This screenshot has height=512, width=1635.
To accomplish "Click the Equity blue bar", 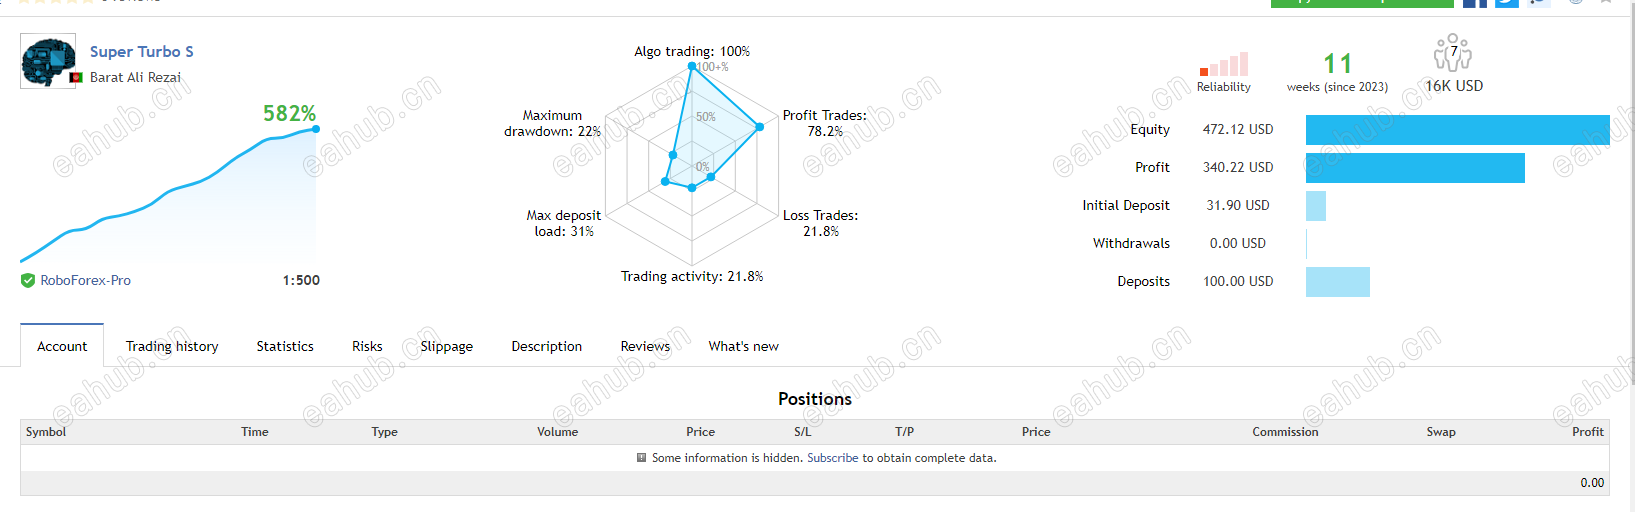I will click(x=1458, y=130).
